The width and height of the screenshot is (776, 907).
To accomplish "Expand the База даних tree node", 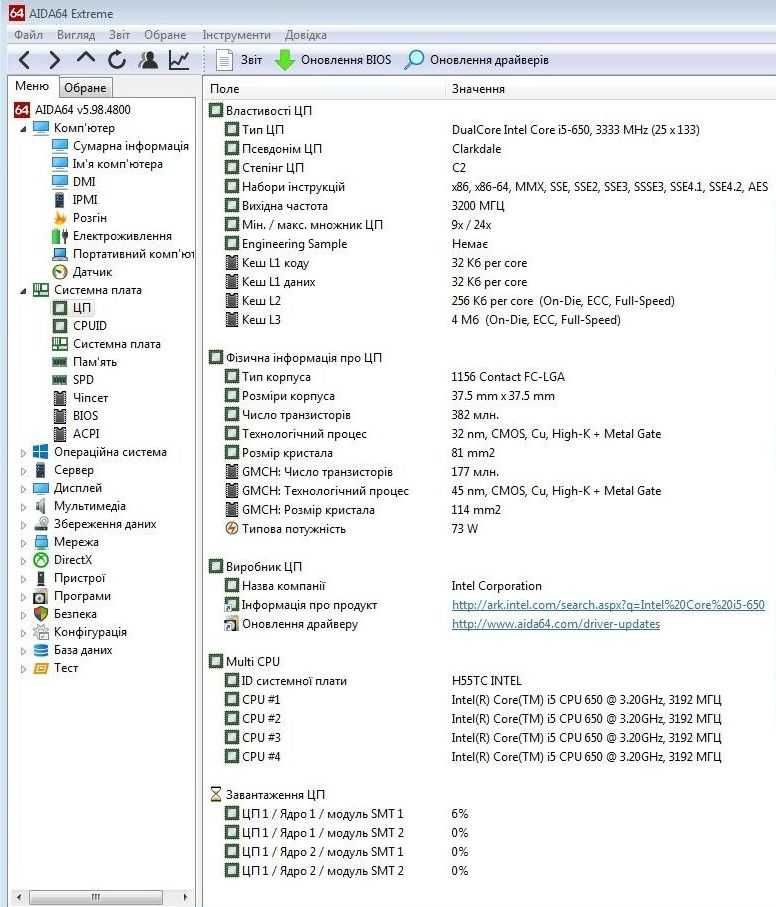I will [23, 651].
